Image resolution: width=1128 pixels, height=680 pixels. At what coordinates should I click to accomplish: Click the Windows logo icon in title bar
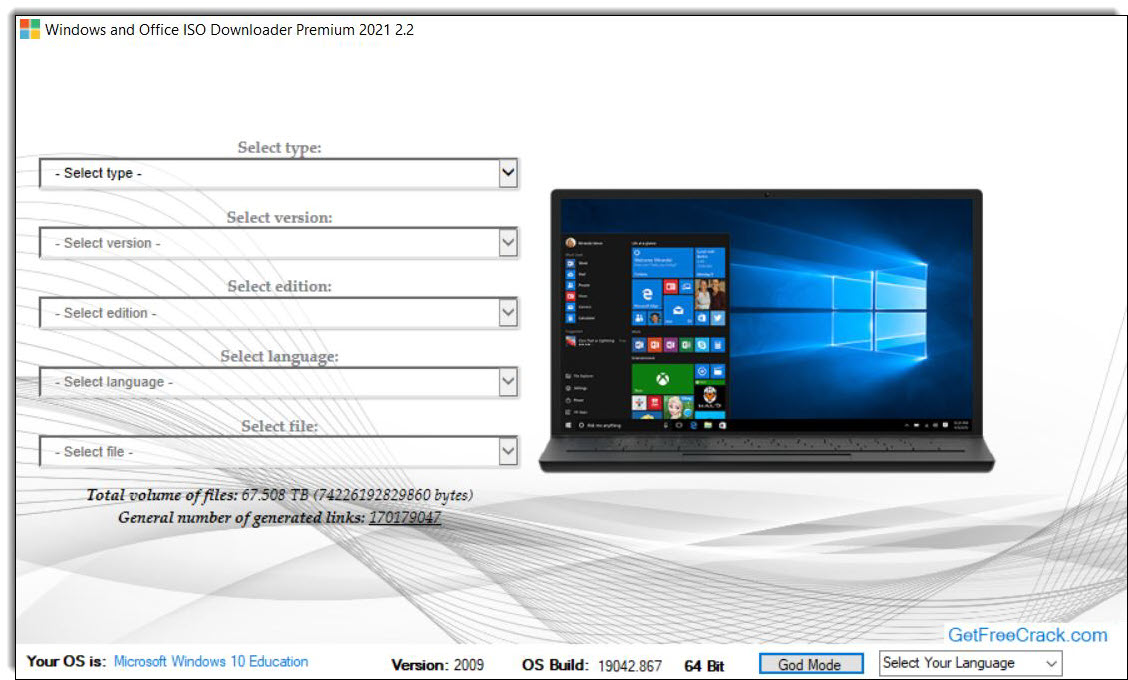tap(29, 30)
